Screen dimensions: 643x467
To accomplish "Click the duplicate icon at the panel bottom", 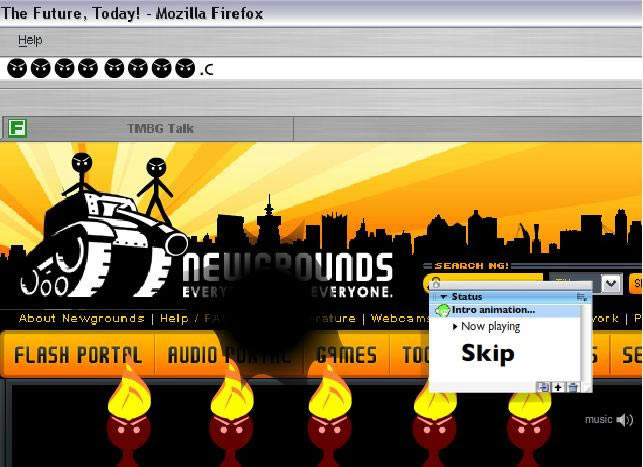I will coord(543,387).
